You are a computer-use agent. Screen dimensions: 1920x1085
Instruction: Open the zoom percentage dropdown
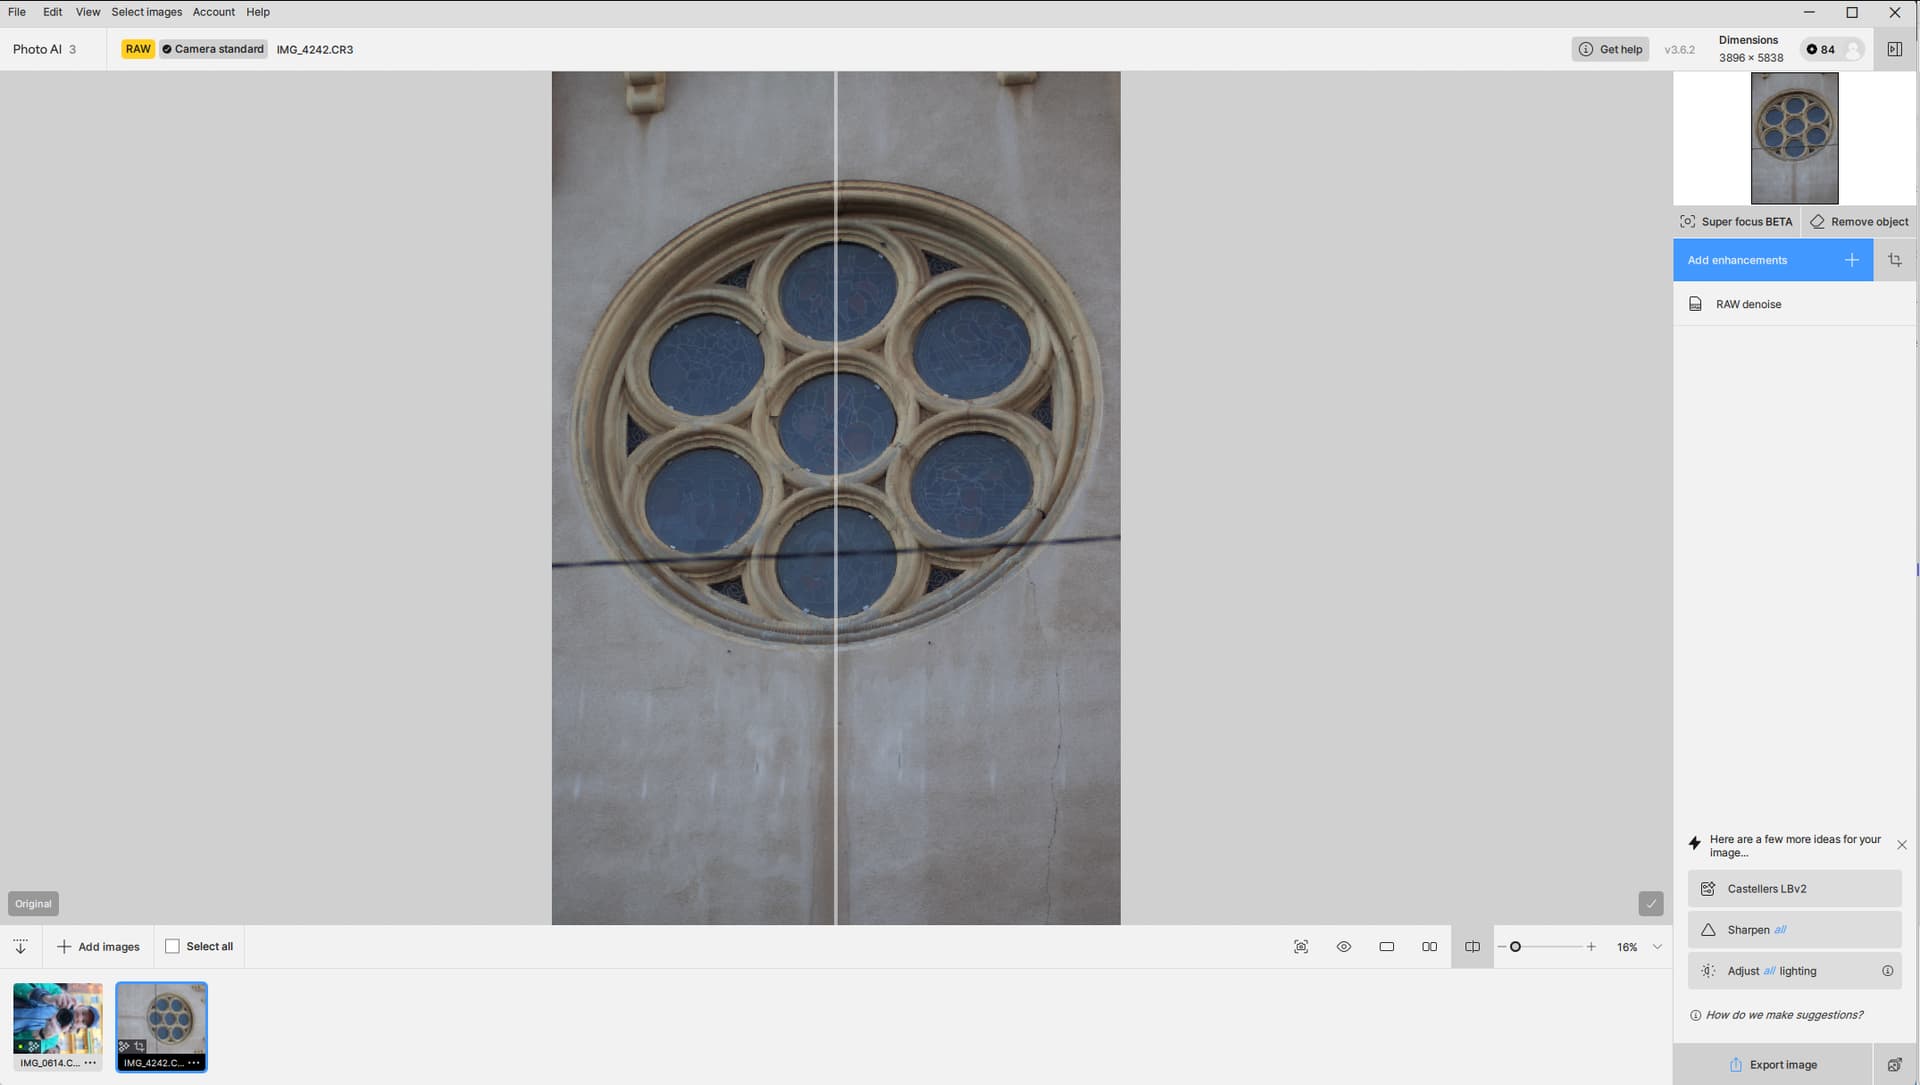click(1657, 947)
